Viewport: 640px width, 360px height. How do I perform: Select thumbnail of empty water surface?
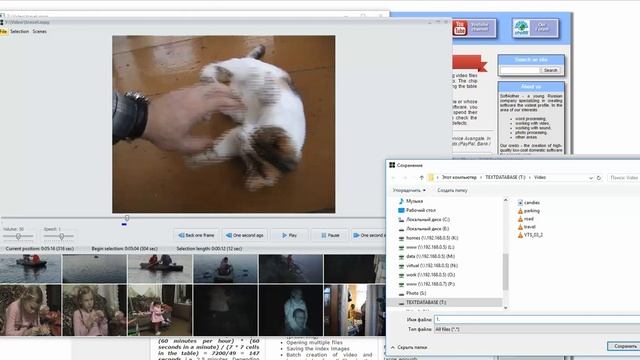click(94, 269)
